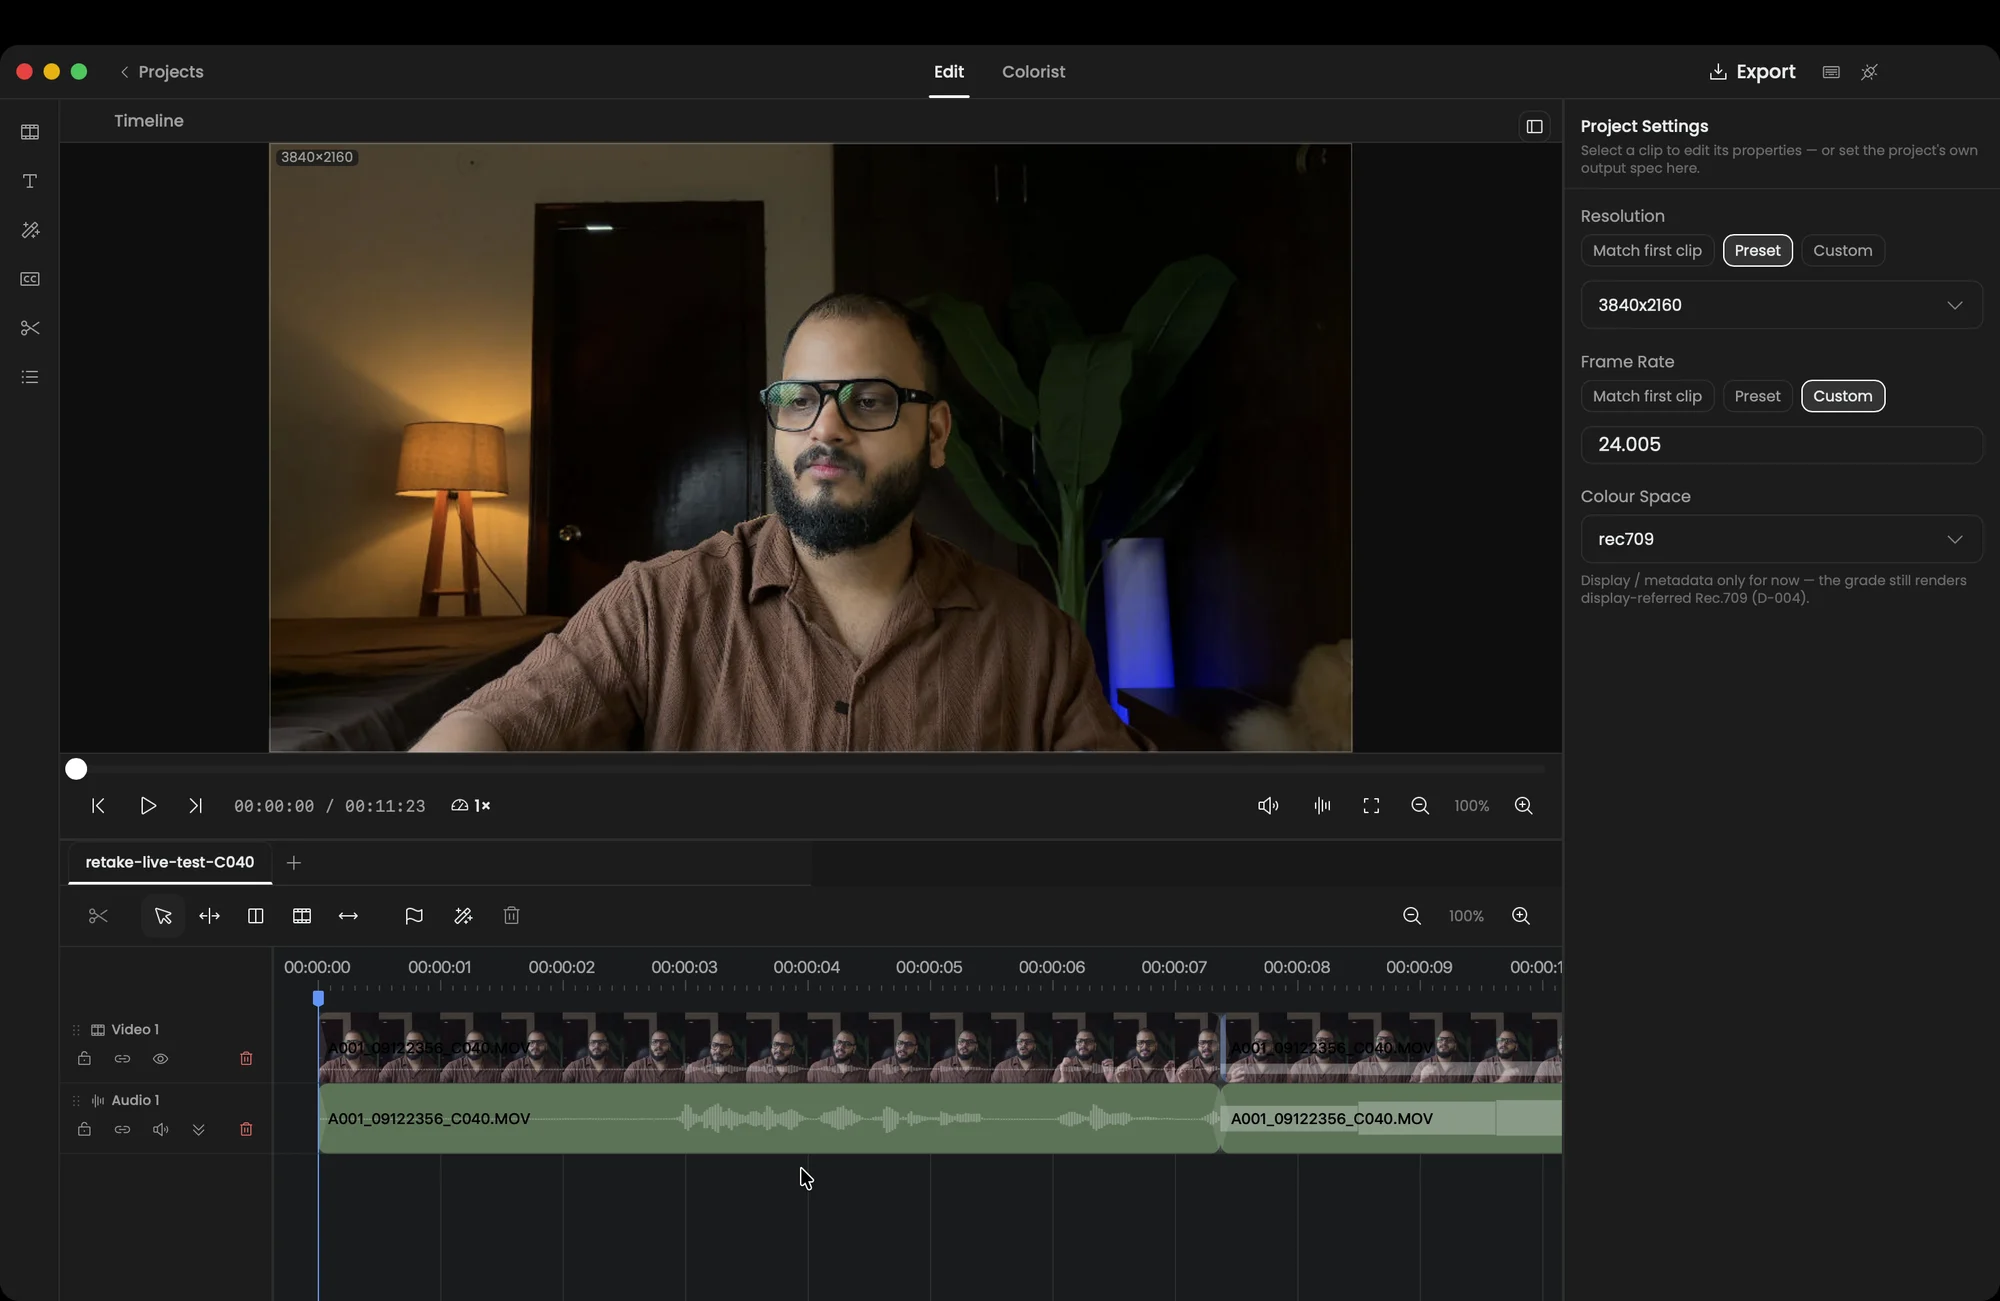Select the retake-live-test-C040 timeline tab
This screenshot has width=2000, height=1301.
point(169,862)
